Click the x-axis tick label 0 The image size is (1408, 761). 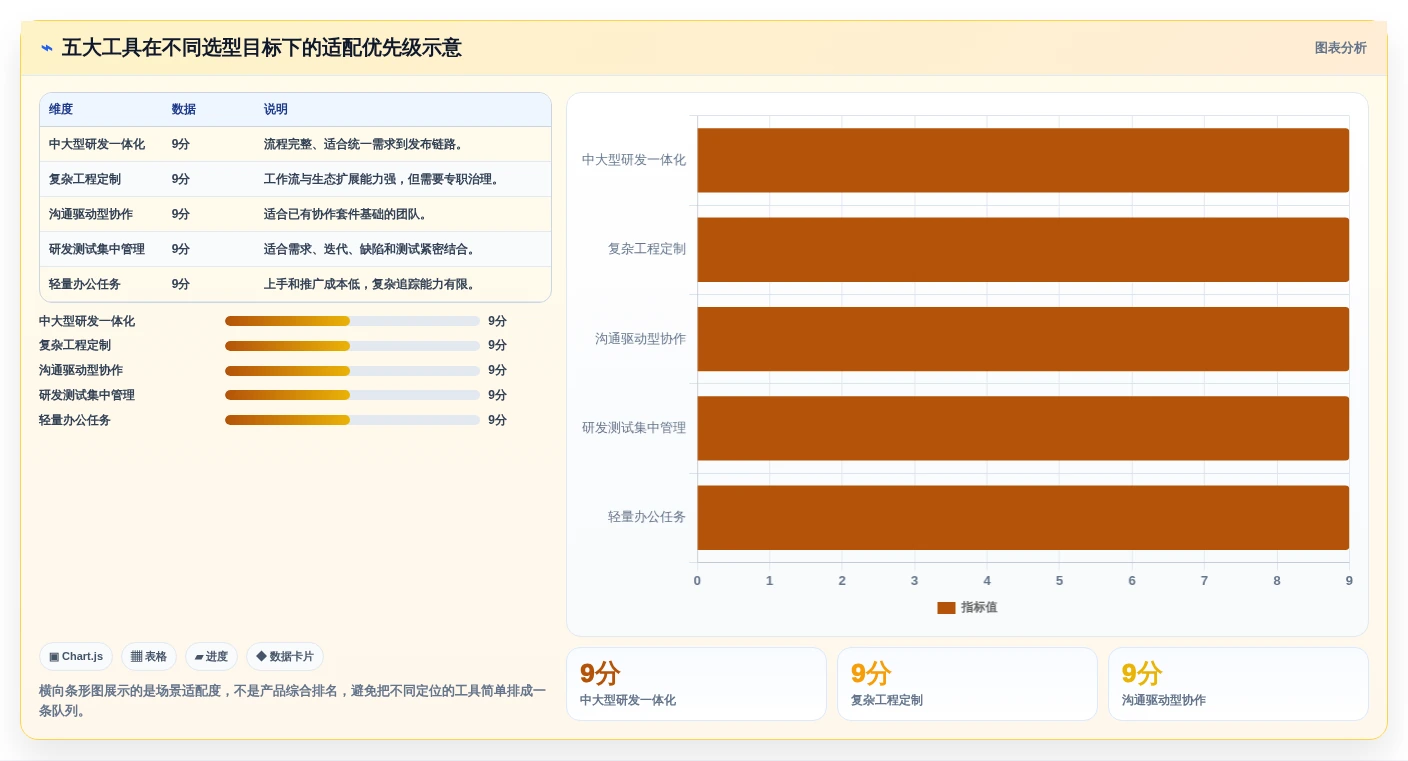(x=697, y=581)
